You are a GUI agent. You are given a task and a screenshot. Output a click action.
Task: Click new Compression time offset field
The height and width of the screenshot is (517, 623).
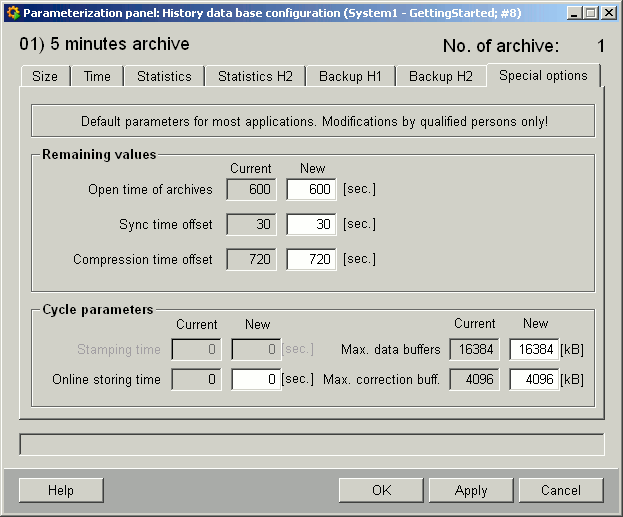tap(311, 260)
